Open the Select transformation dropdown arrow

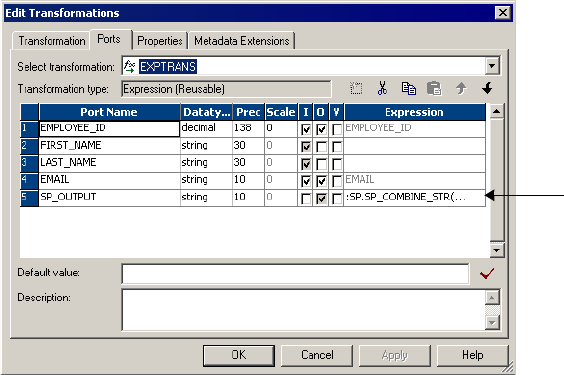pyautogui.click(x=492, y=66)
